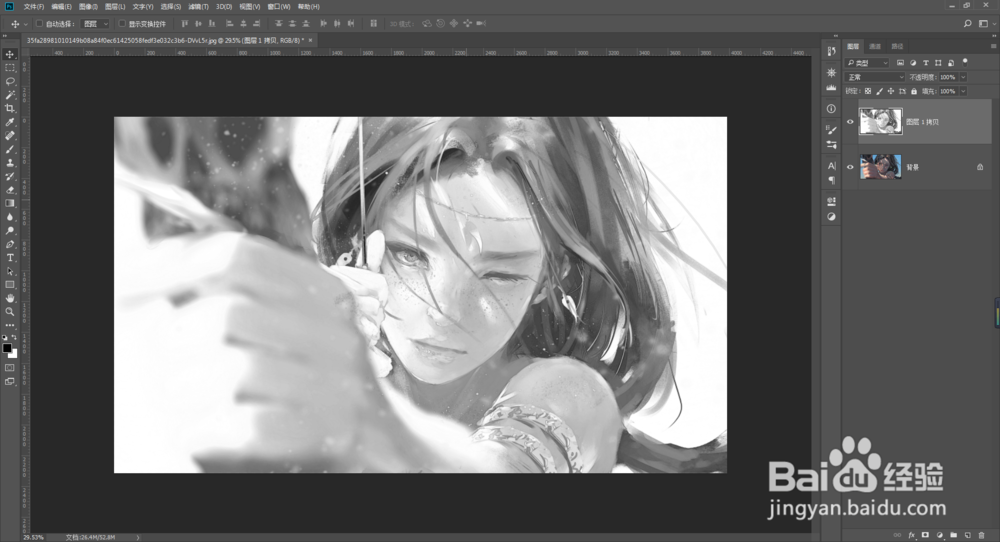Filter layers by type layers
Image resolution: width=1000 pixels, height=542 pixels.
(925, 62)
